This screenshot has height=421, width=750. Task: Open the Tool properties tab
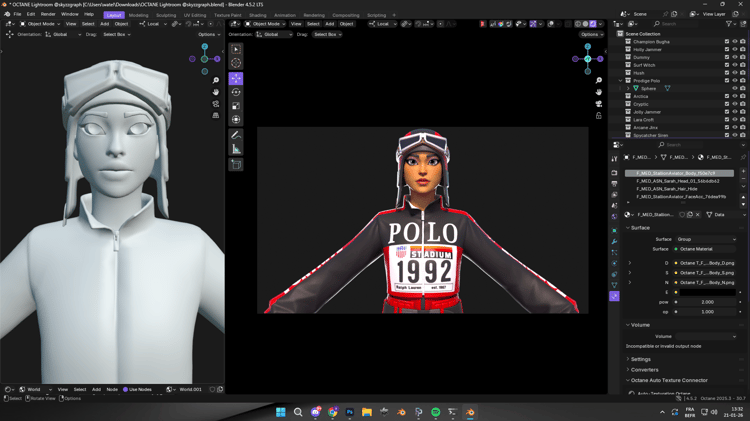point(614,159)
